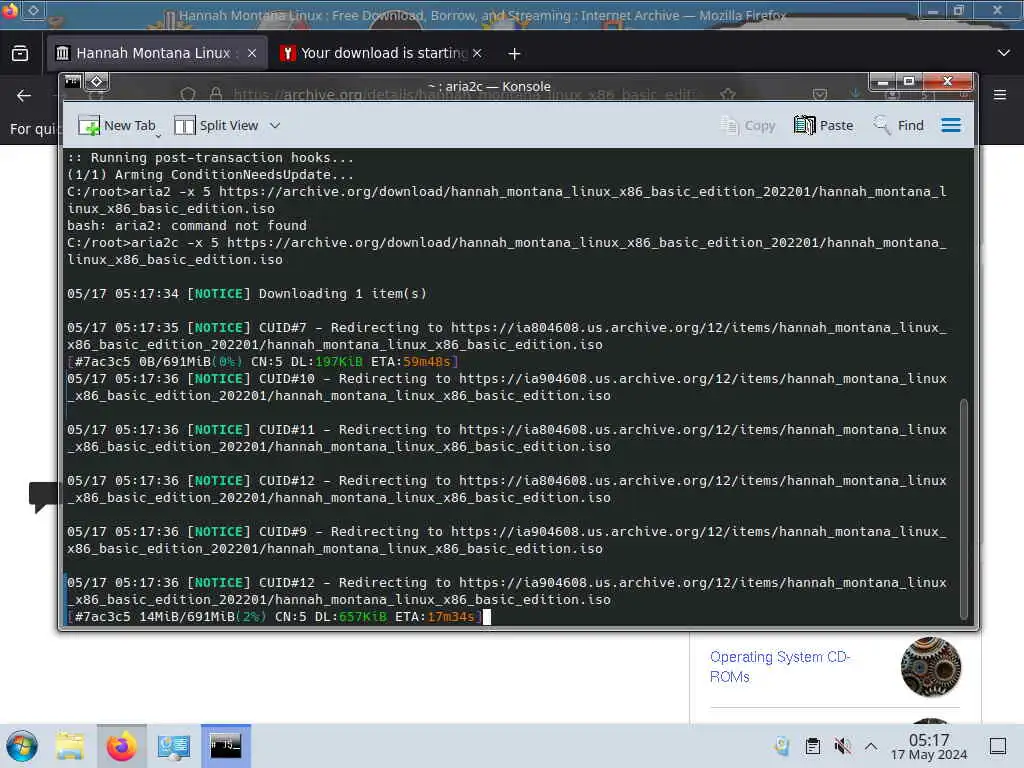Close the Hannah Montana Linux tab

pos(251,54)
